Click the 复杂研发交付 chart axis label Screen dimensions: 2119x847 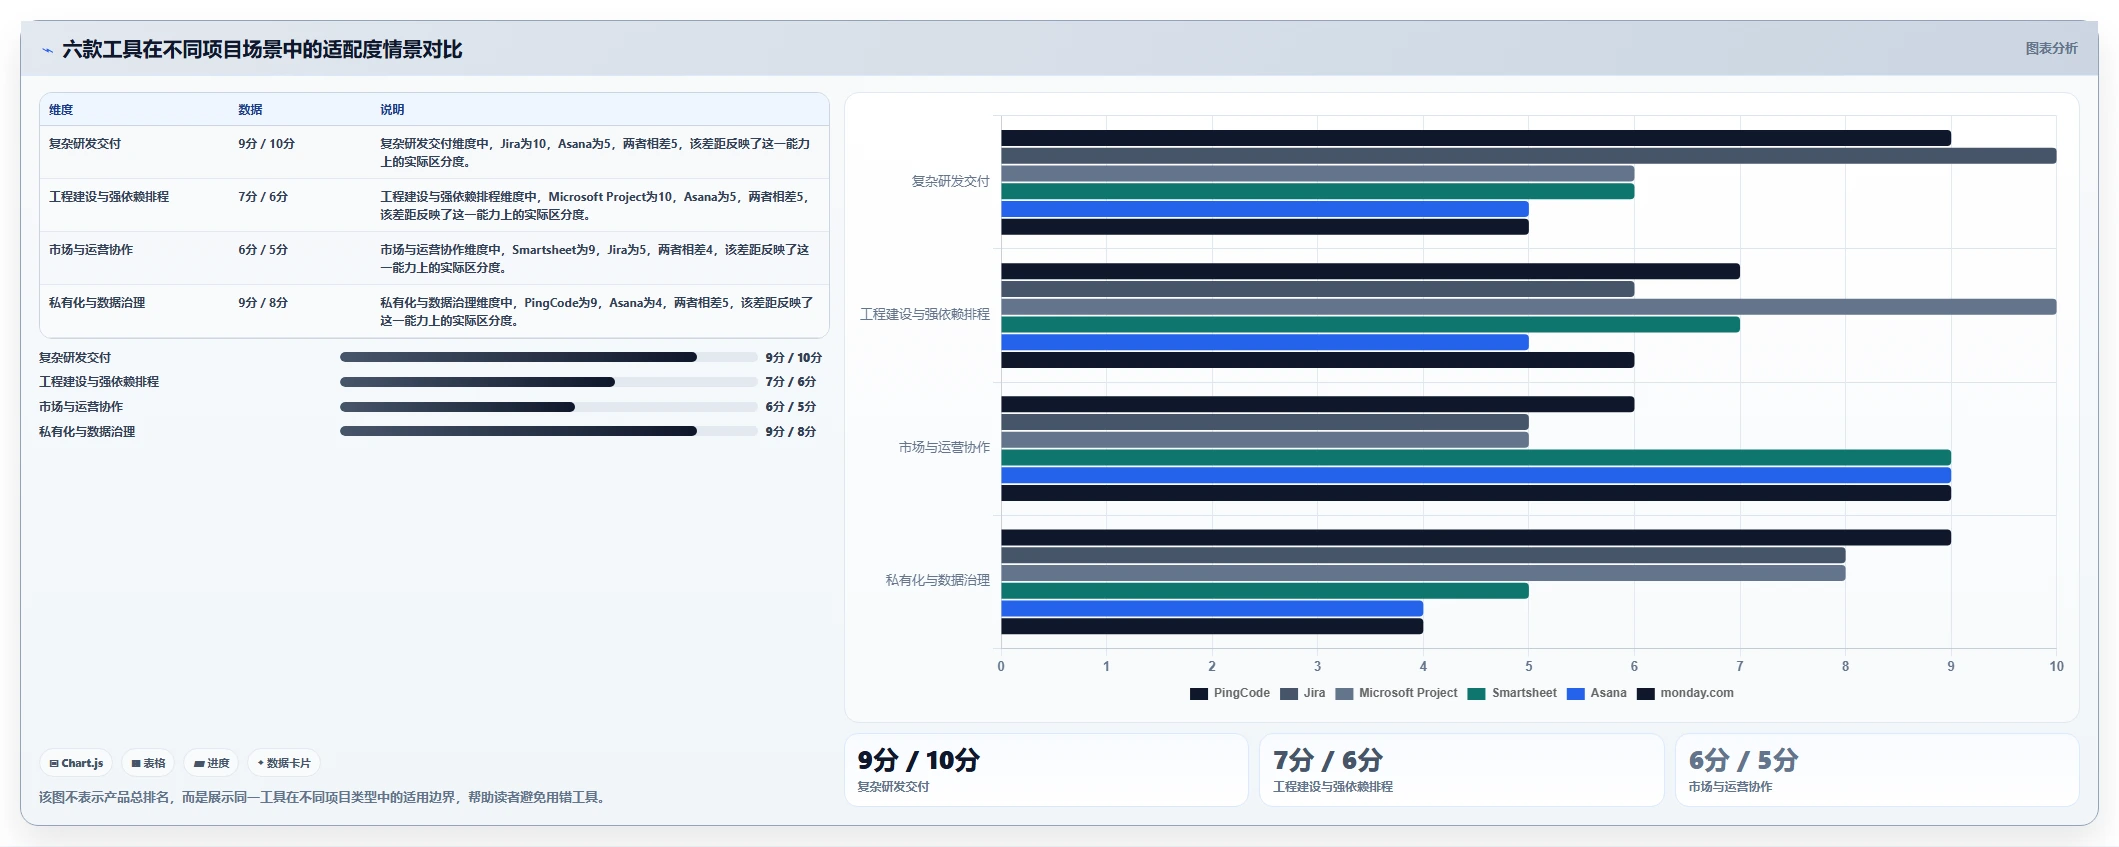(950, 181)
